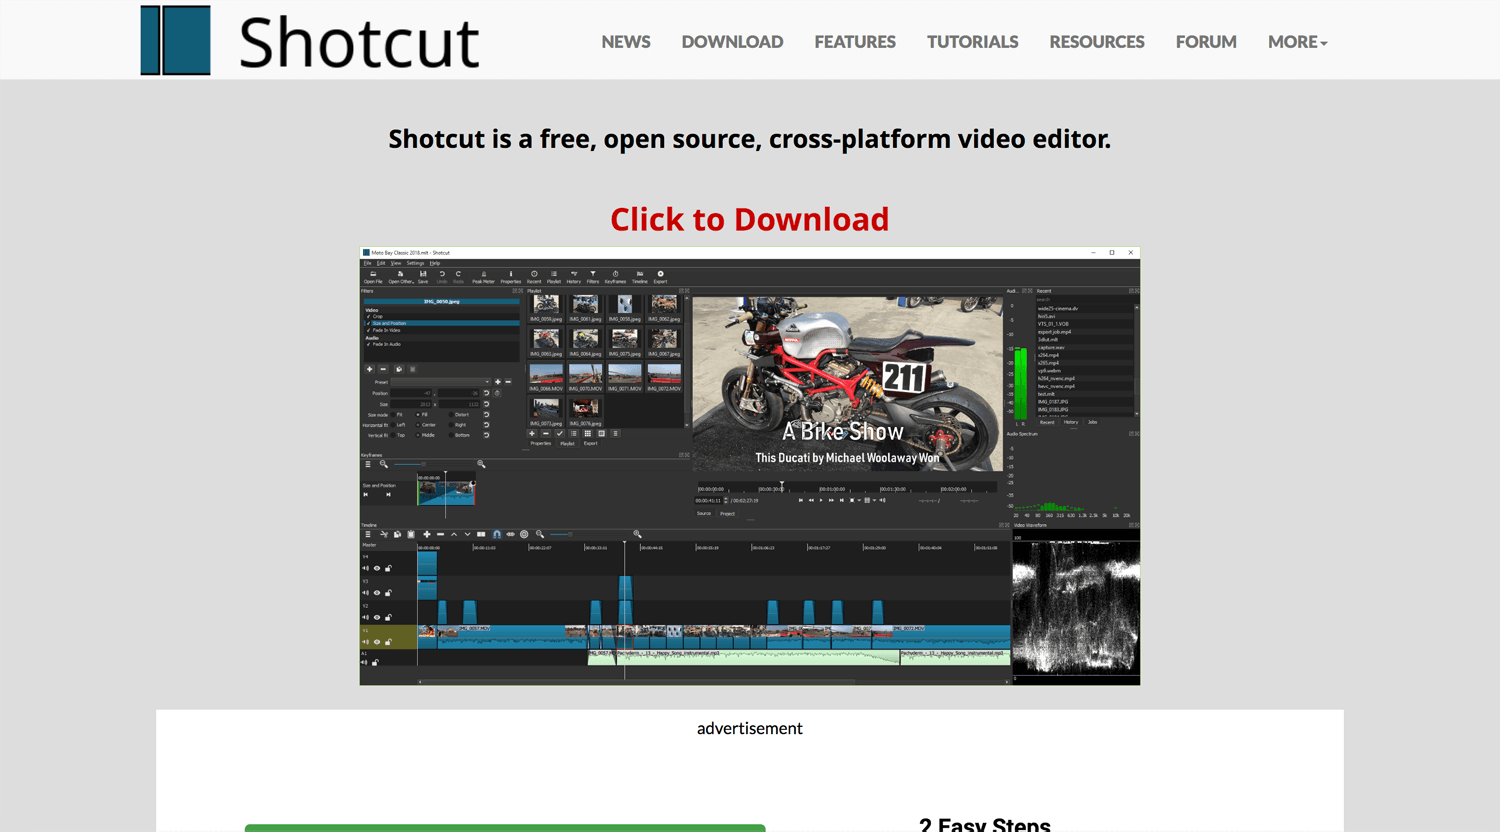
Task: Click the timeline scissors cut icon
Action: pyautogui.click(x=384, y=534)
